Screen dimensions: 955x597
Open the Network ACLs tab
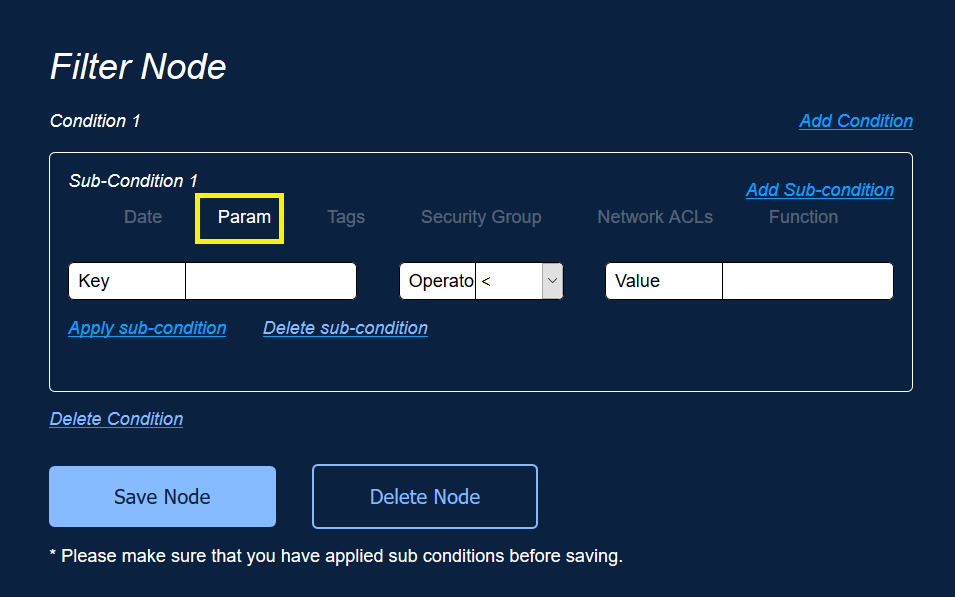click(x=655, y=217)
